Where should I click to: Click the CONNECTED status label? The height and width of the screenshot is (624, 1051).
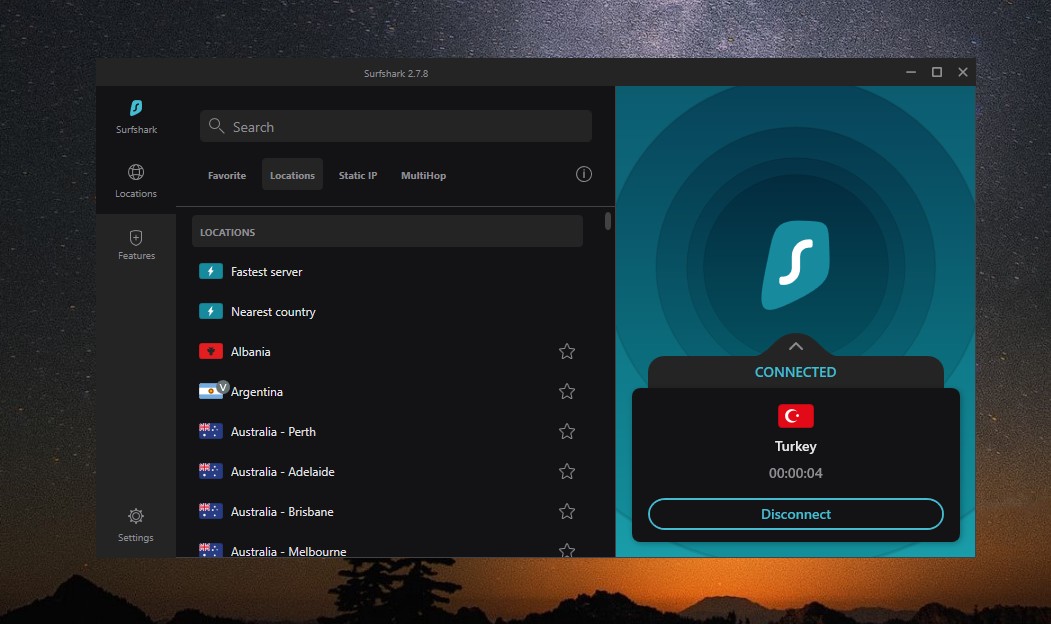796,372
